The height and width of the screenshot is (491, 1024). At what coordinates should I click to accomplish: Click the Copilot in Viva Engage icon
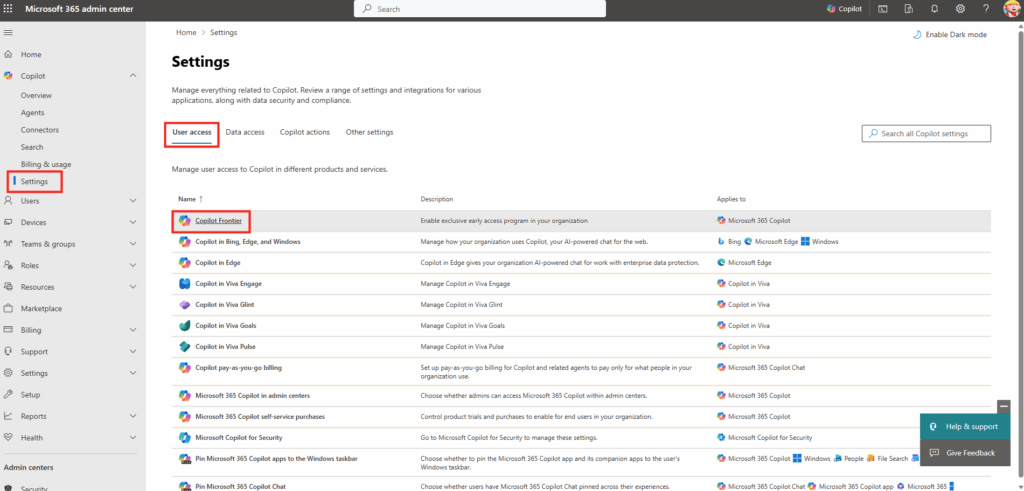point(184,283)
